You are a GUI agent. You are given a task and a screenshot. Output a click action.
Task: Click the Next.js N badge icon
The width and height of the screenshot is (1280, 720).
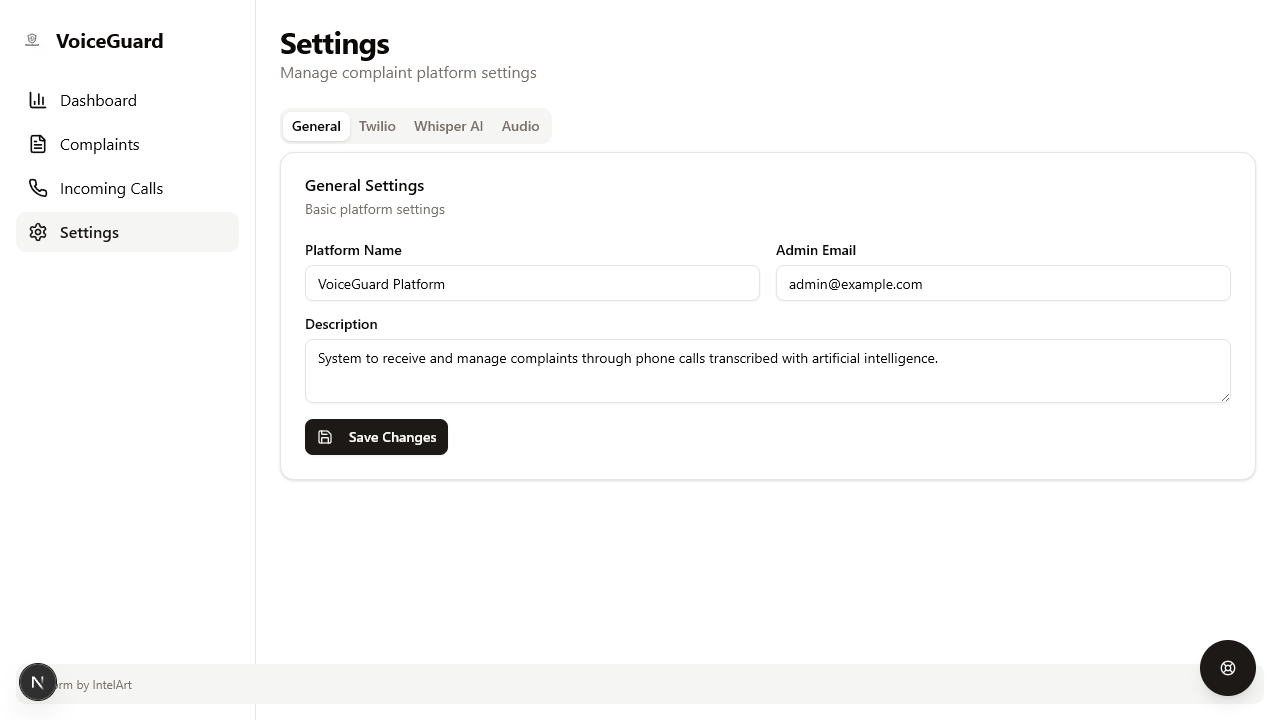[38, 682]
